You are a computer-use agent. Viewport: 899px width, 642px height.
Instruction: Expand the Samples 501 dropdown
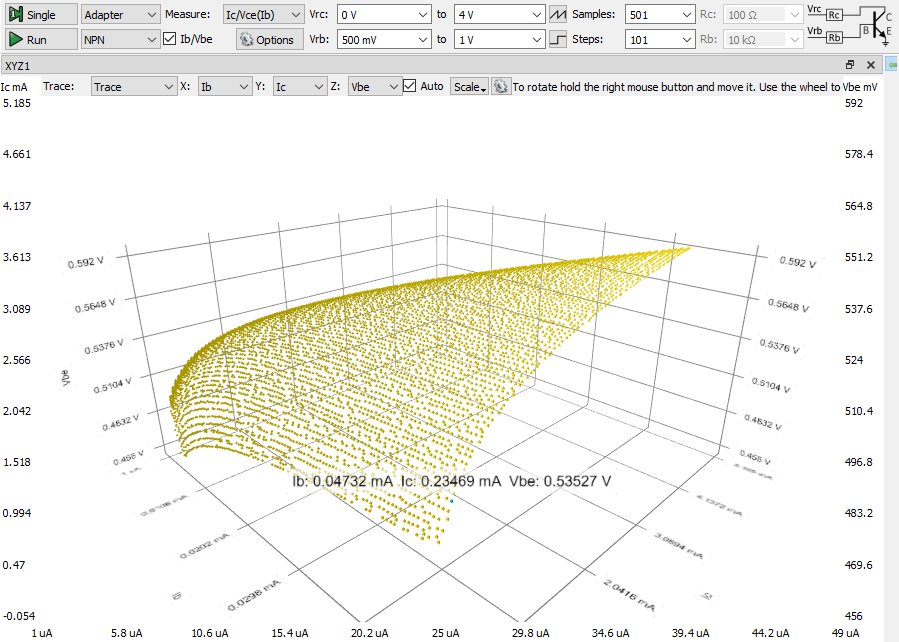point(660,15)
